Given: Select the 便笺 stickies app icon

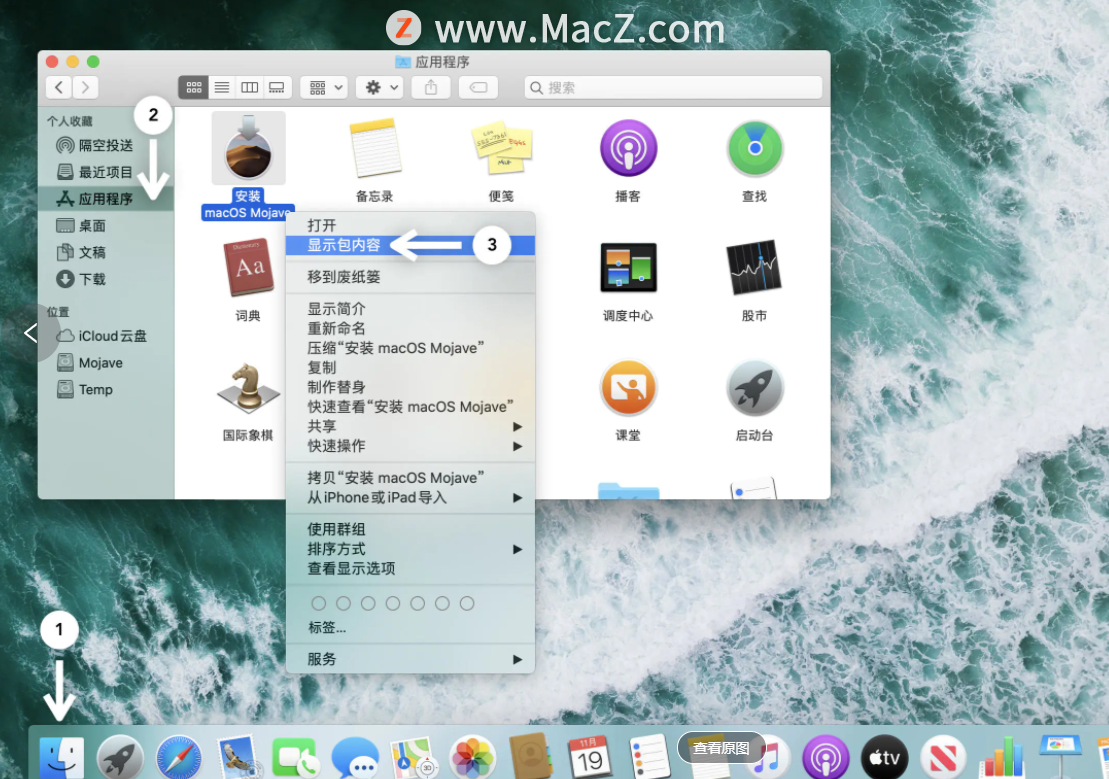Looking at the screenshot, I should coord(501,148).
